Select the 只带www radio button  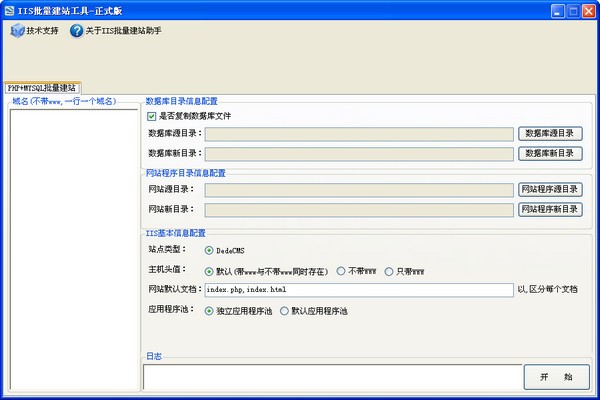click(x=389, y=272)
